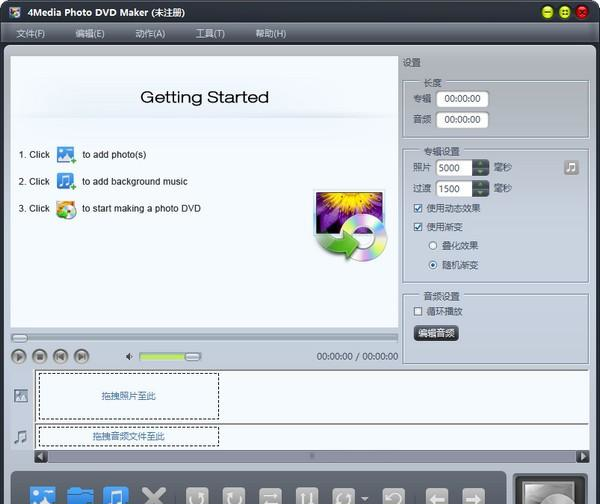Increase 过渡 duration with up stepper
This screenshot has height=504, width=600.
[x=480, y=184]
